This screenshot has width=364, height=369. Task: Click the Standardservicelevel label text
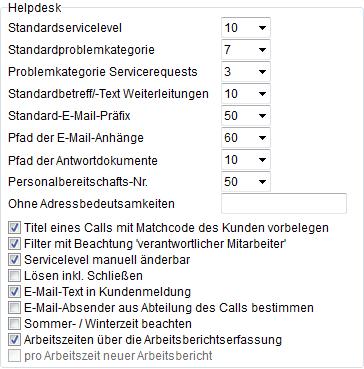[x=65, y=28]
